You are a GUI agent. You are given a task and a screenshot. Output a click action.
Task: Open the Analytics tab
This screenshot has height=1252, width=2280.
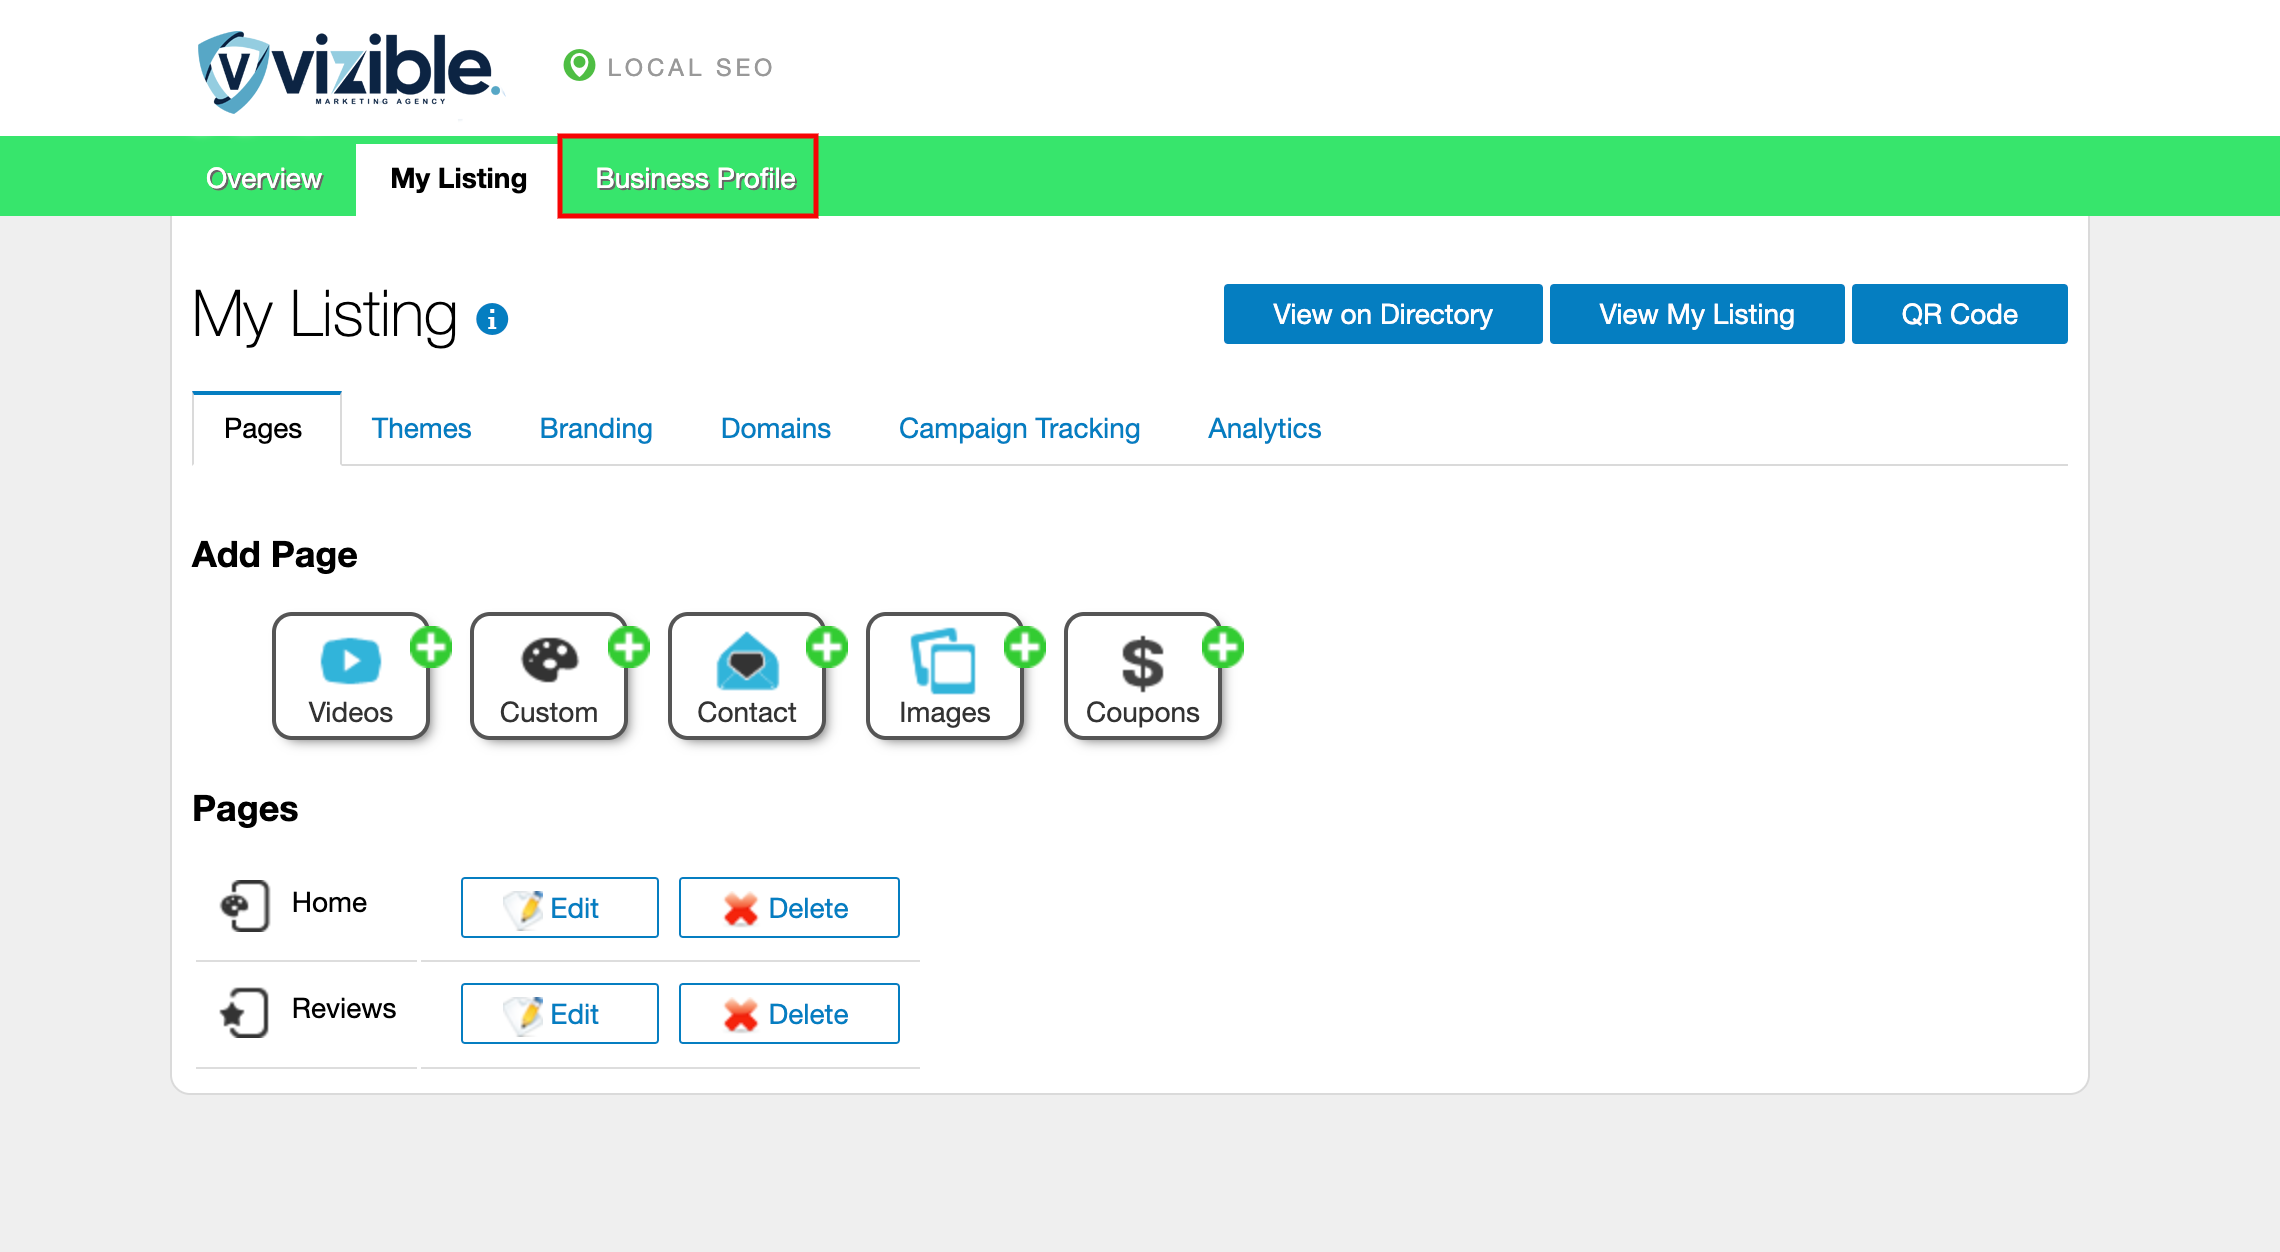[x=1264, y=428]
